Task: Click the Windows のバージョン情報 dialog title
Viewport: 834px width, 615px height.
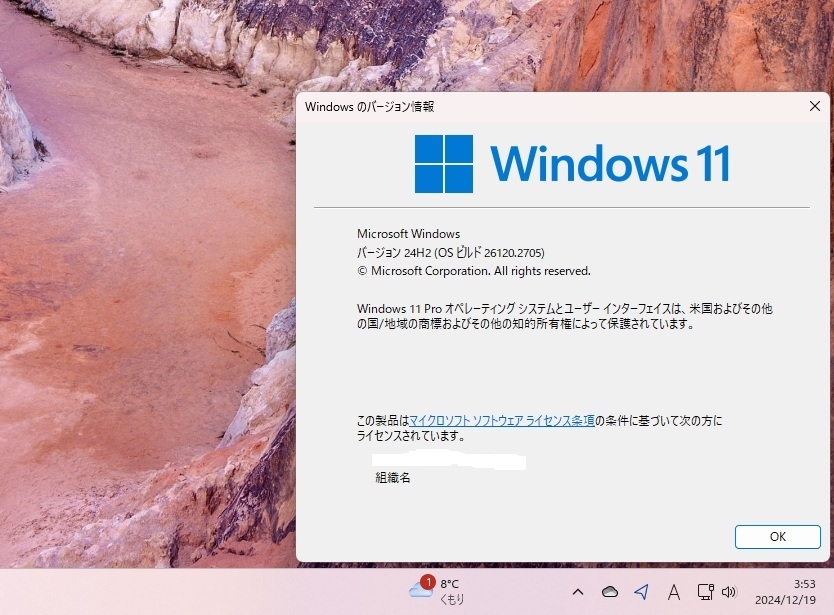Action: 369,106
